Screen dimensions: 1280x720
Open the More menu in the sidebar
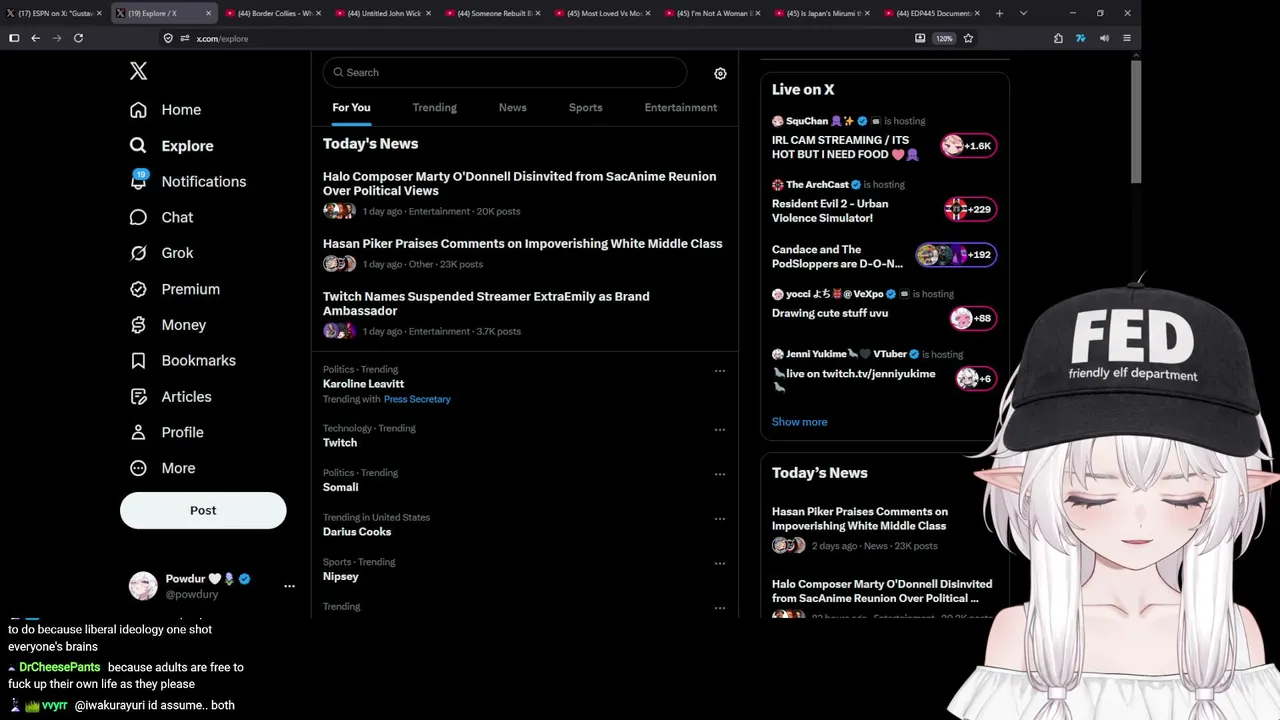(x=163, y=468)
